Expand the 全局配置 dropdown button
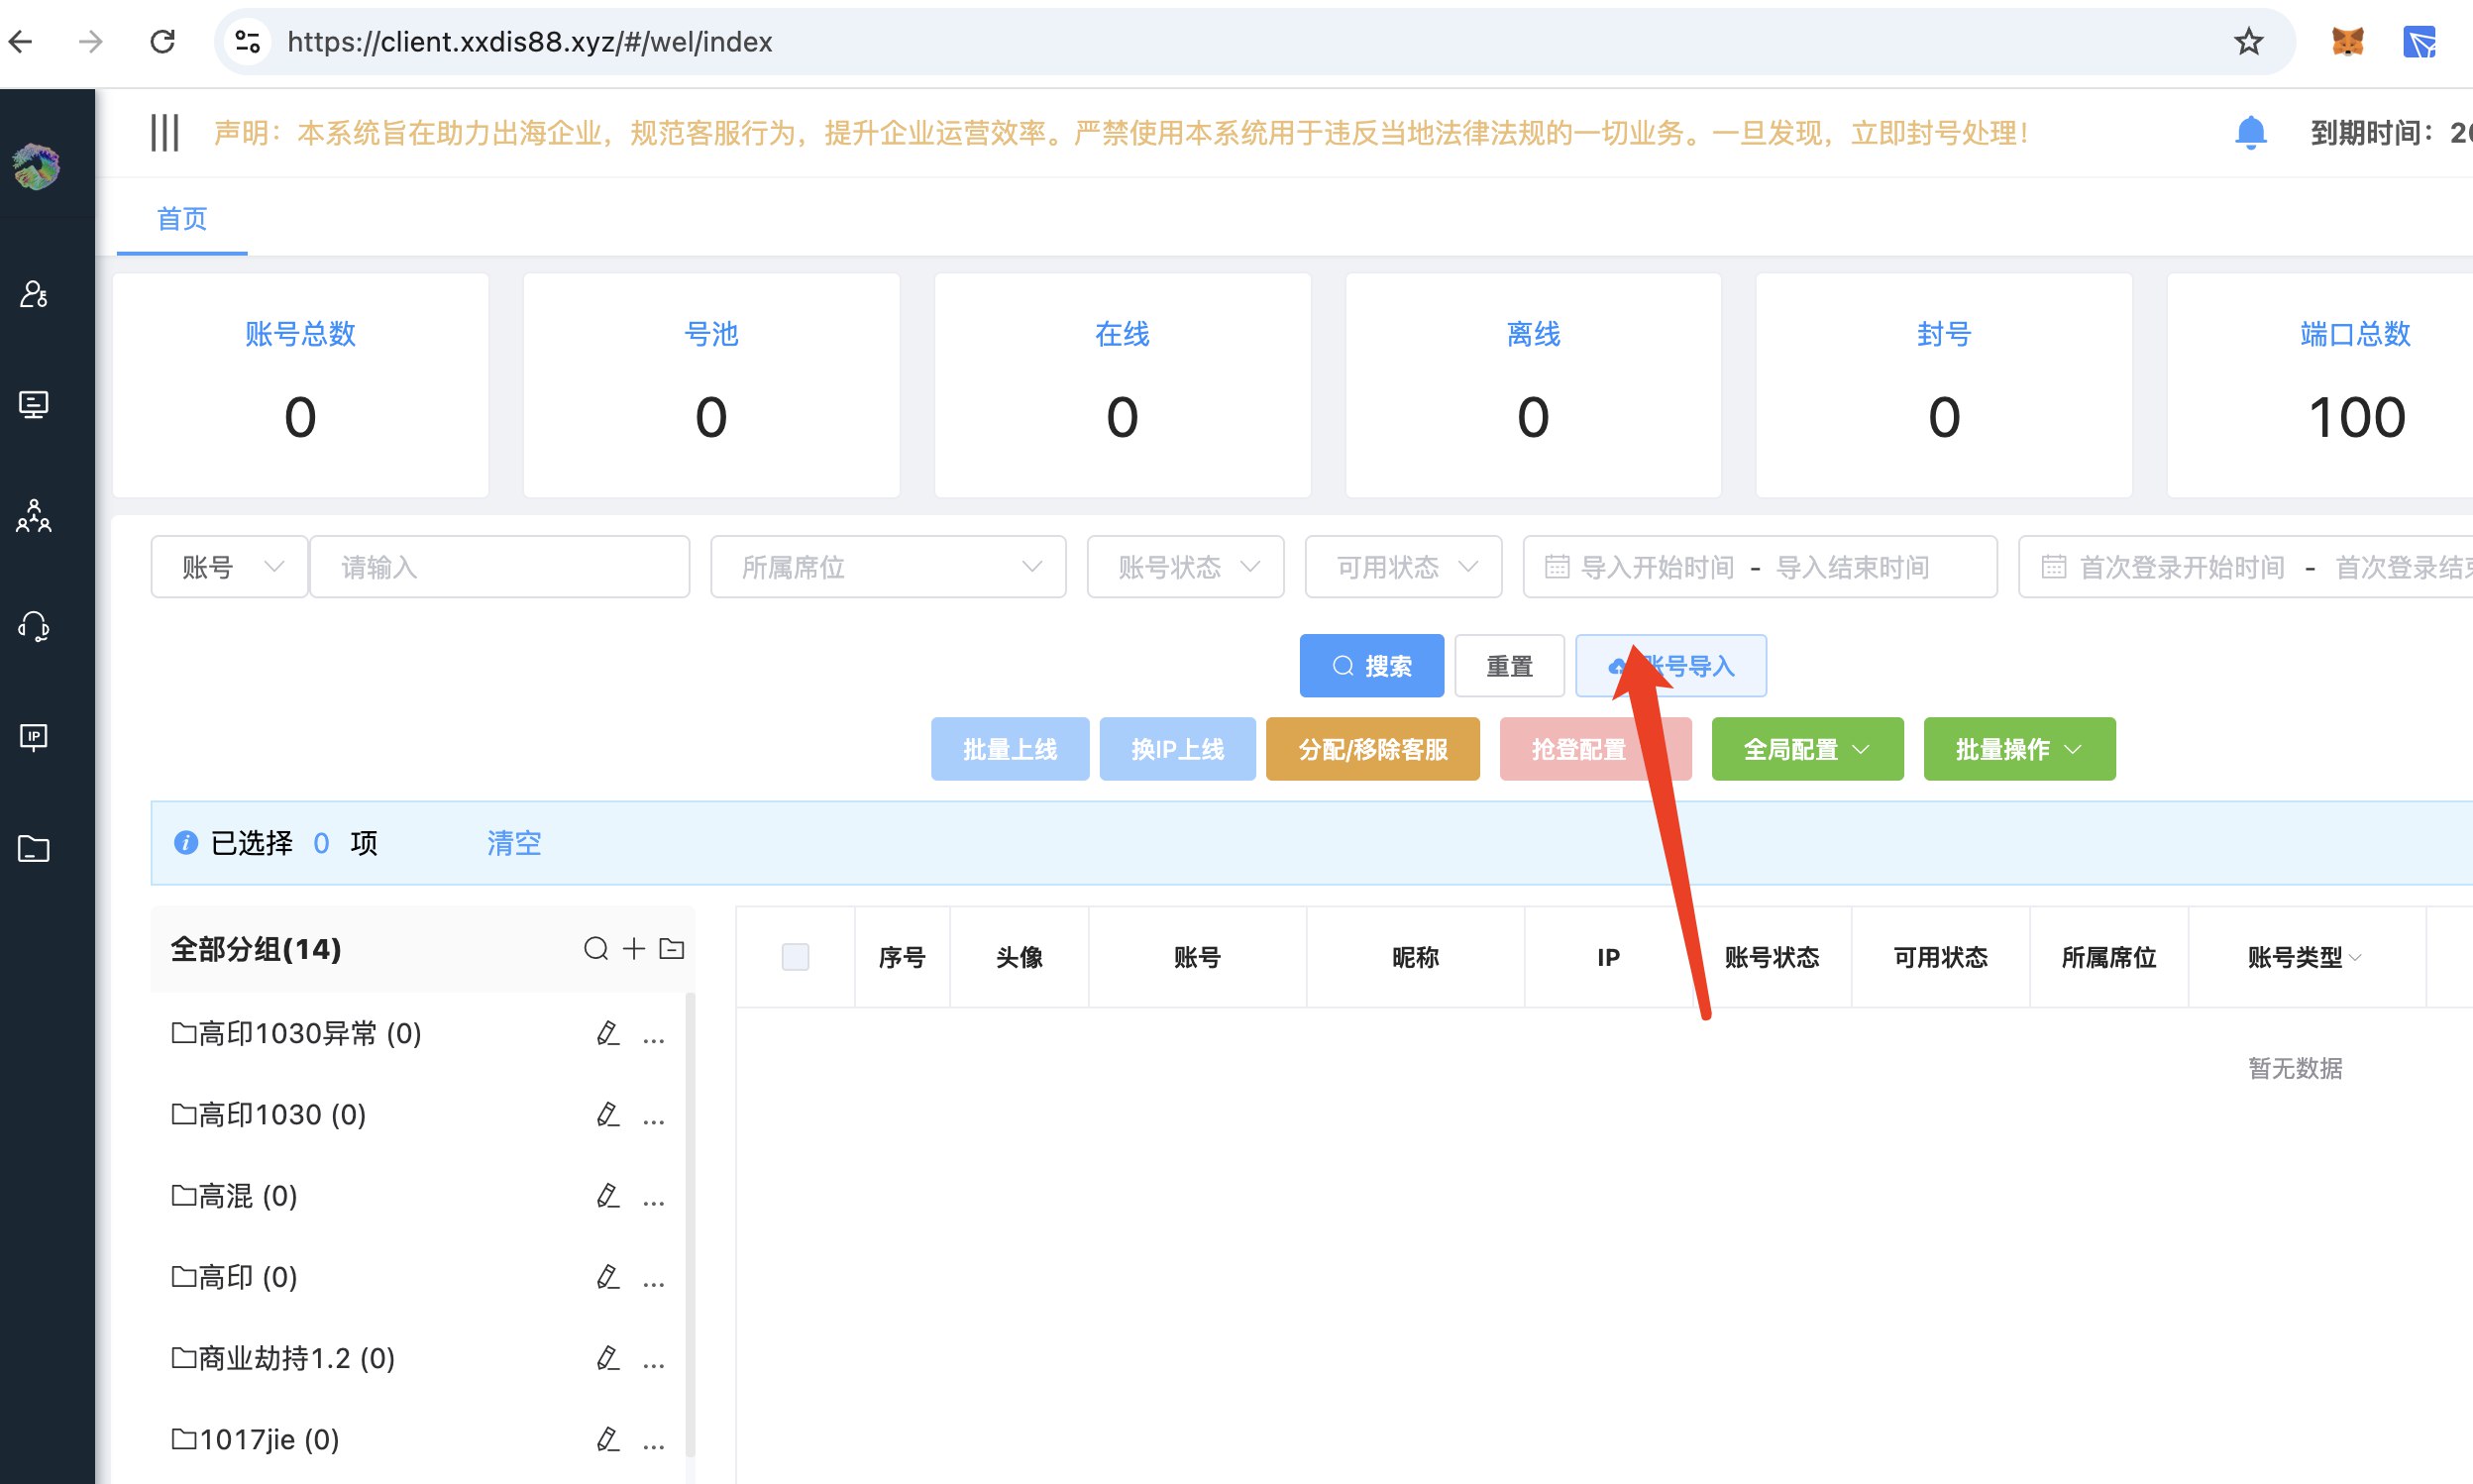Image resolution: width=2473 pixels, height=1484 pixels. click(x=1806, y=749)
